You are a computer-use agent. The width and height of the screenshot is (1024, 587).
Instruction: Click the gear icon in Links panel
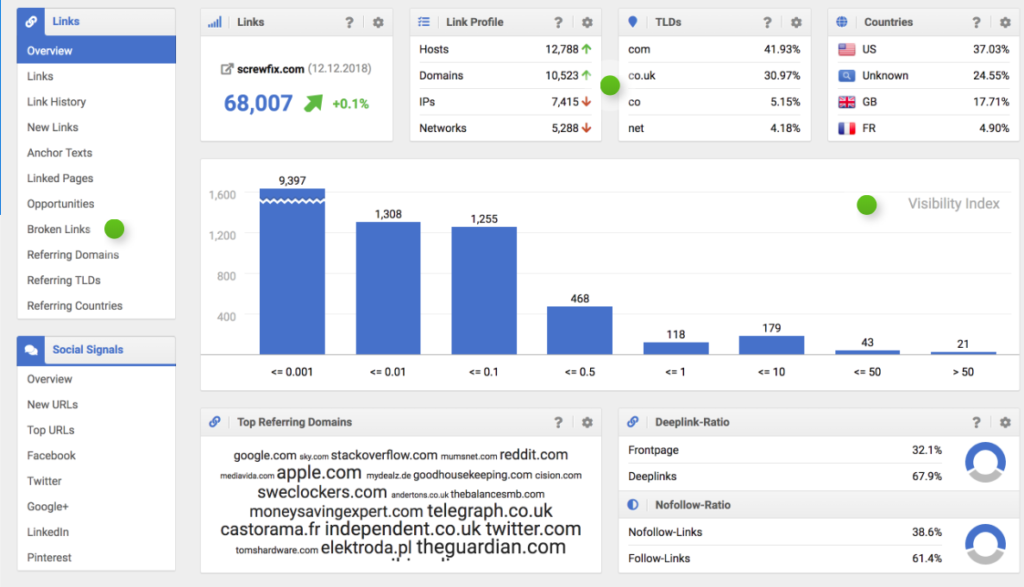tap(378, 22)
